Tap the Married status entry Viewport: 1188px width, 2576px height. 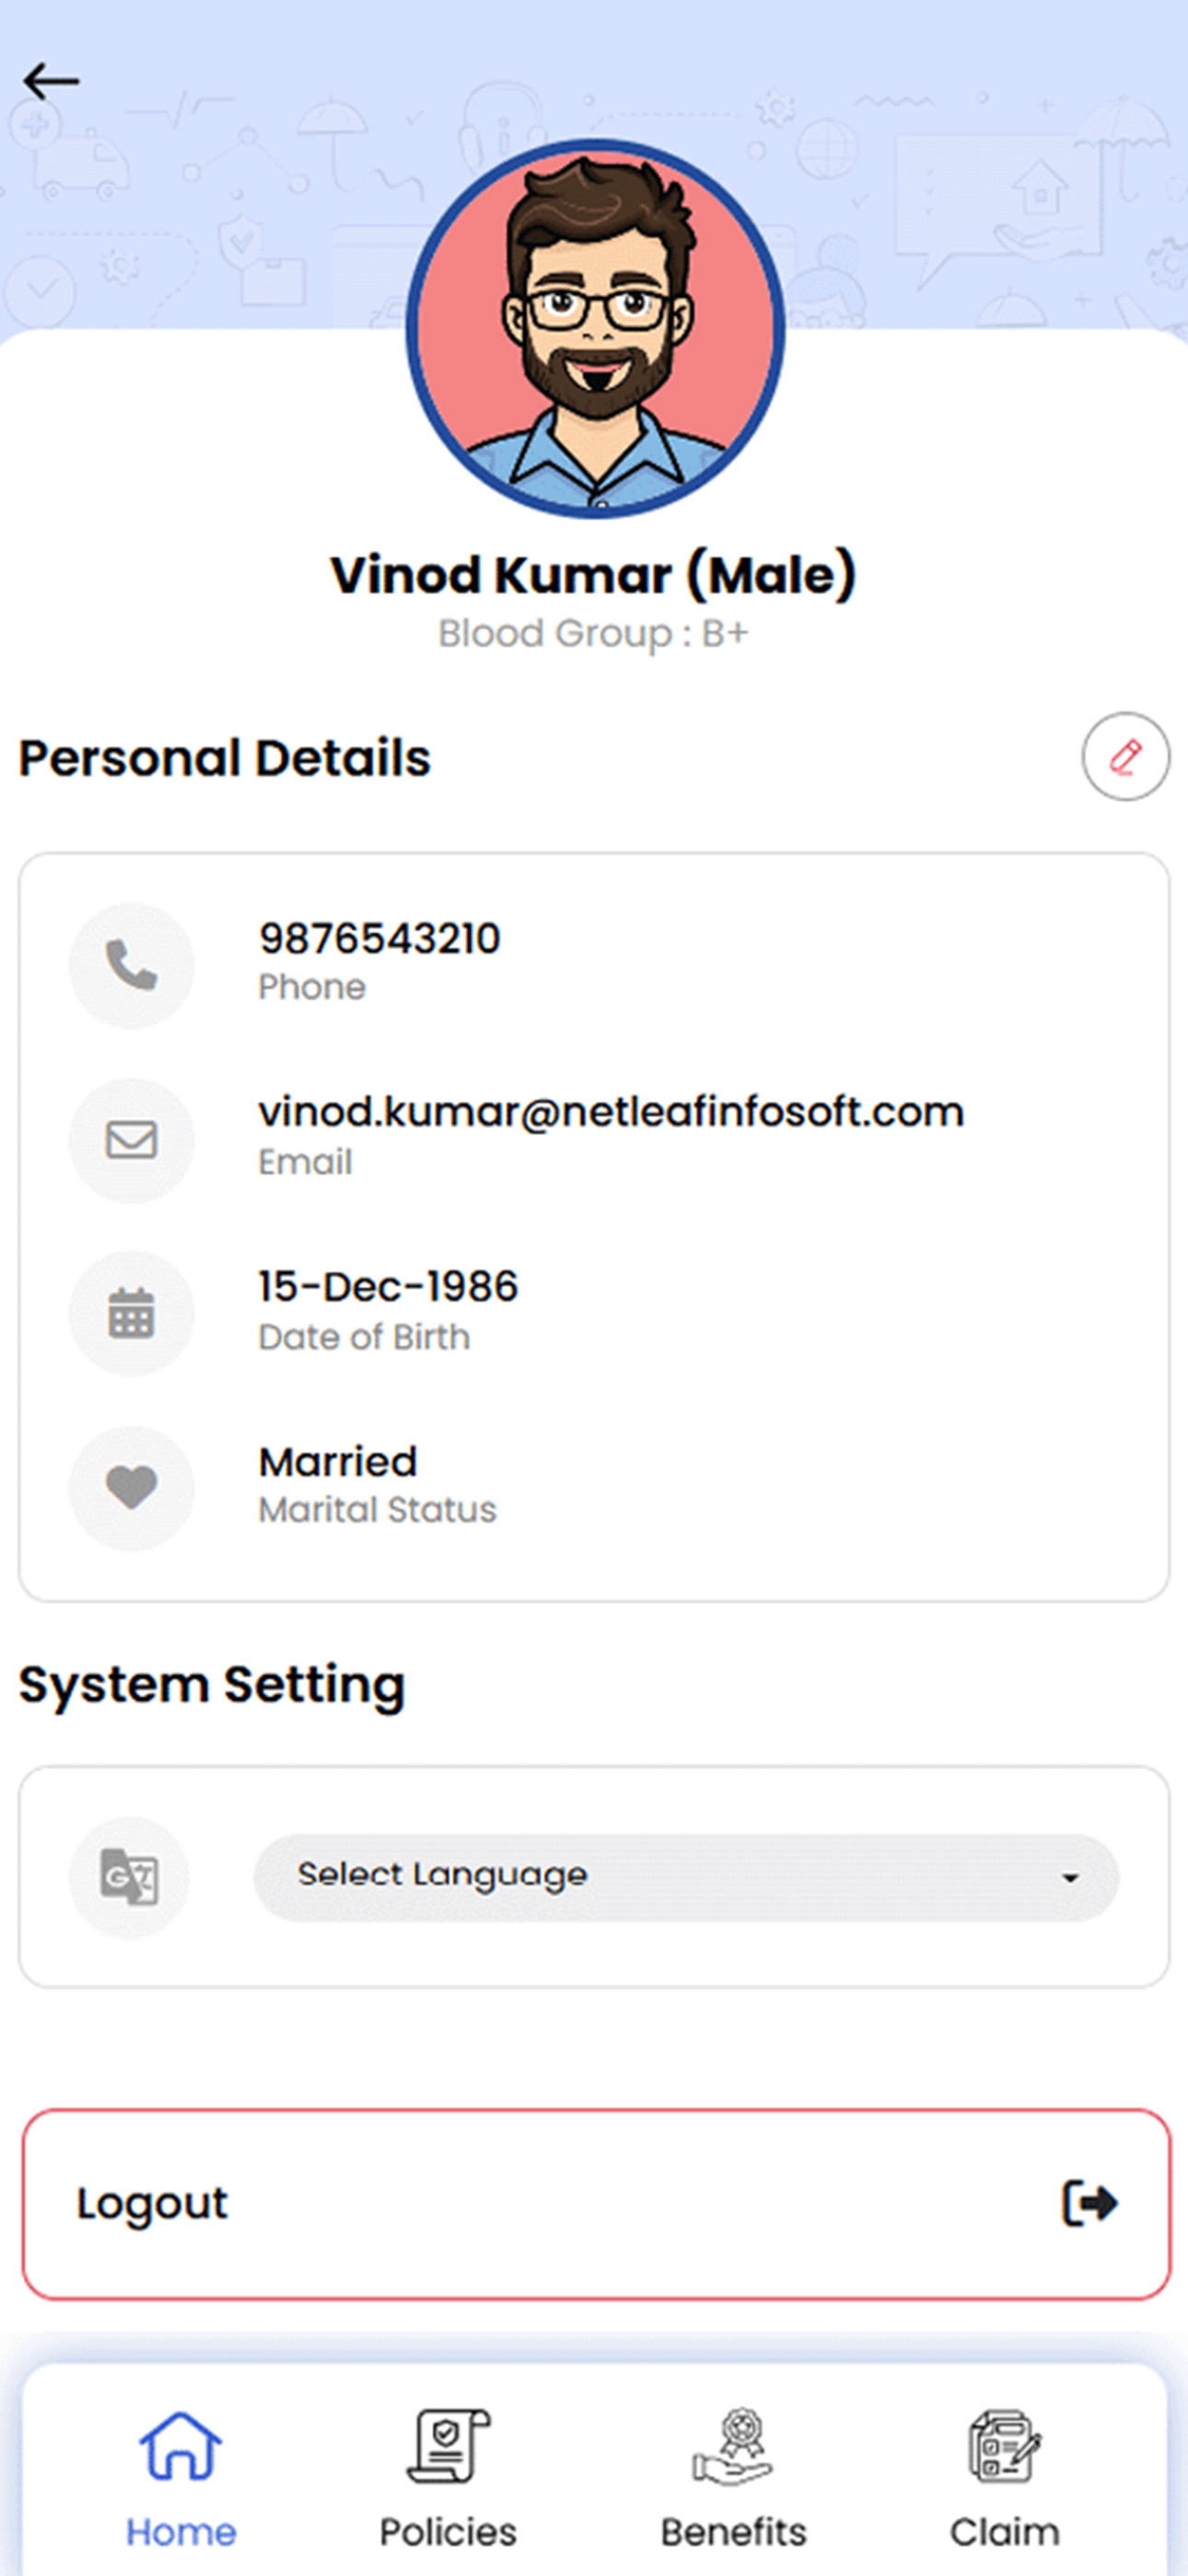click(338, 1462)
